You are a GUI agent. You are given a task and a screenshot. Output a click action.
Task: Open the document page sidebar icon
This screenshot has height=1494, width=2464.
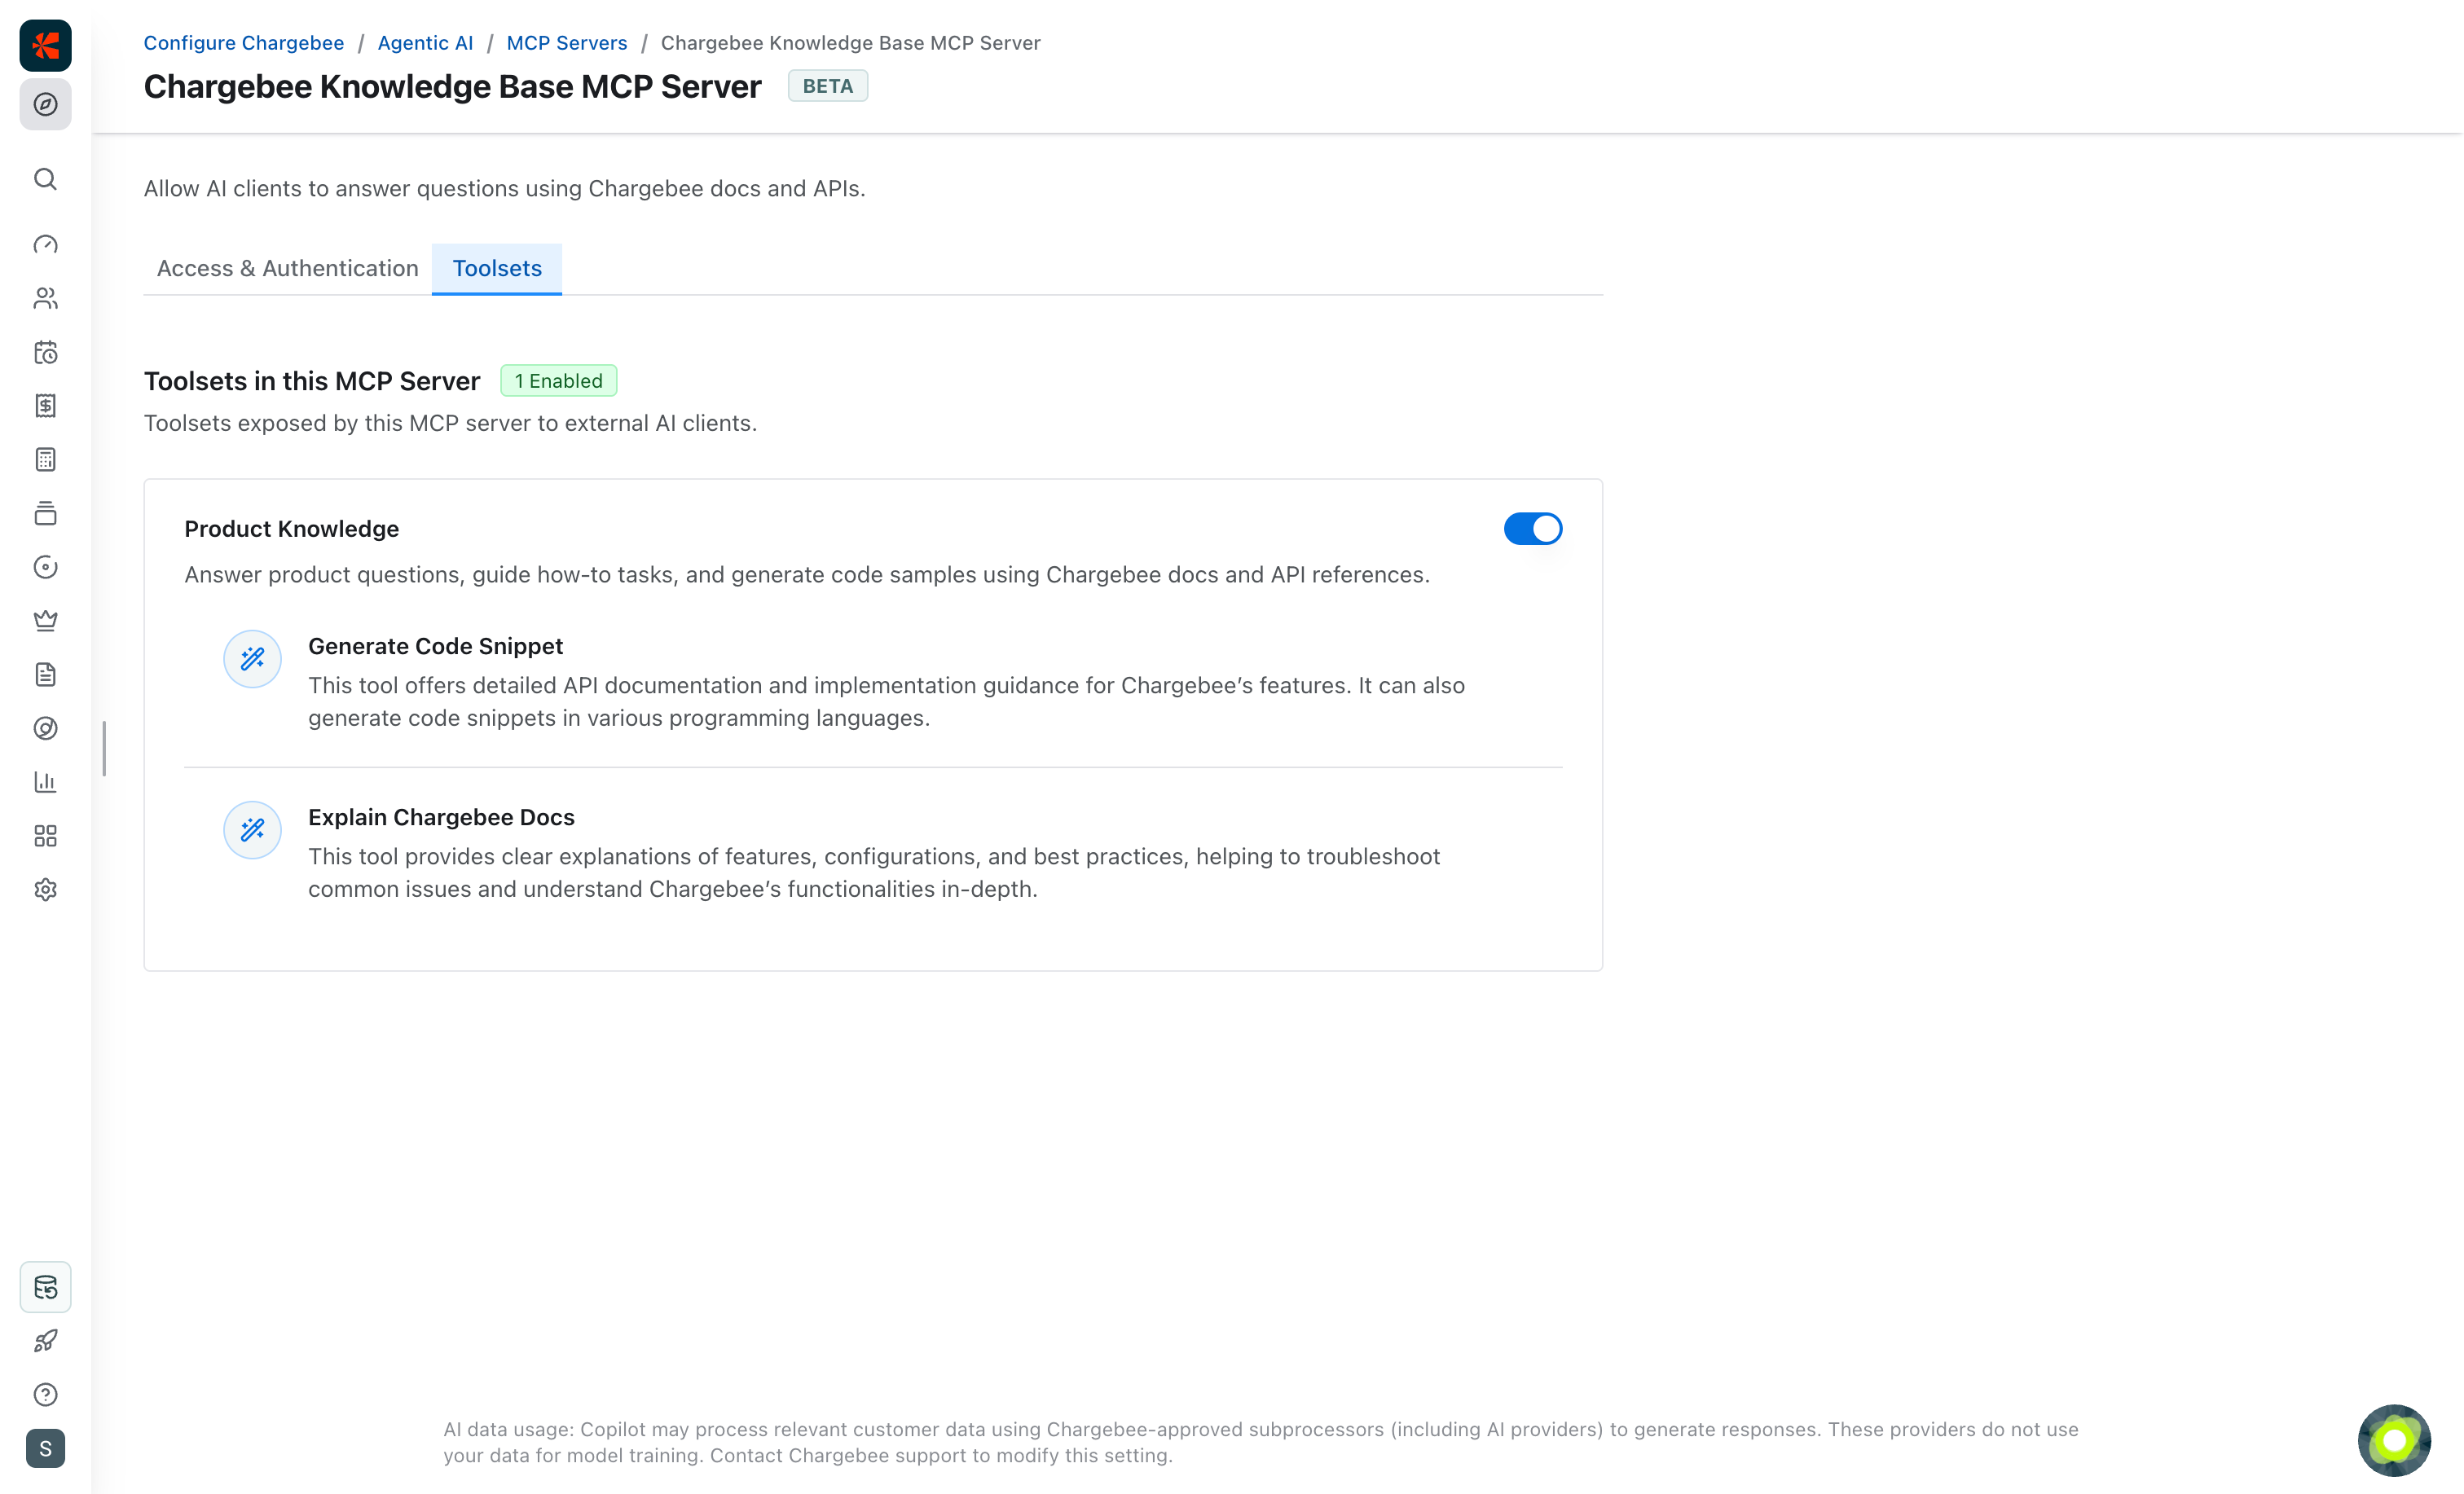tap(45, 675)
